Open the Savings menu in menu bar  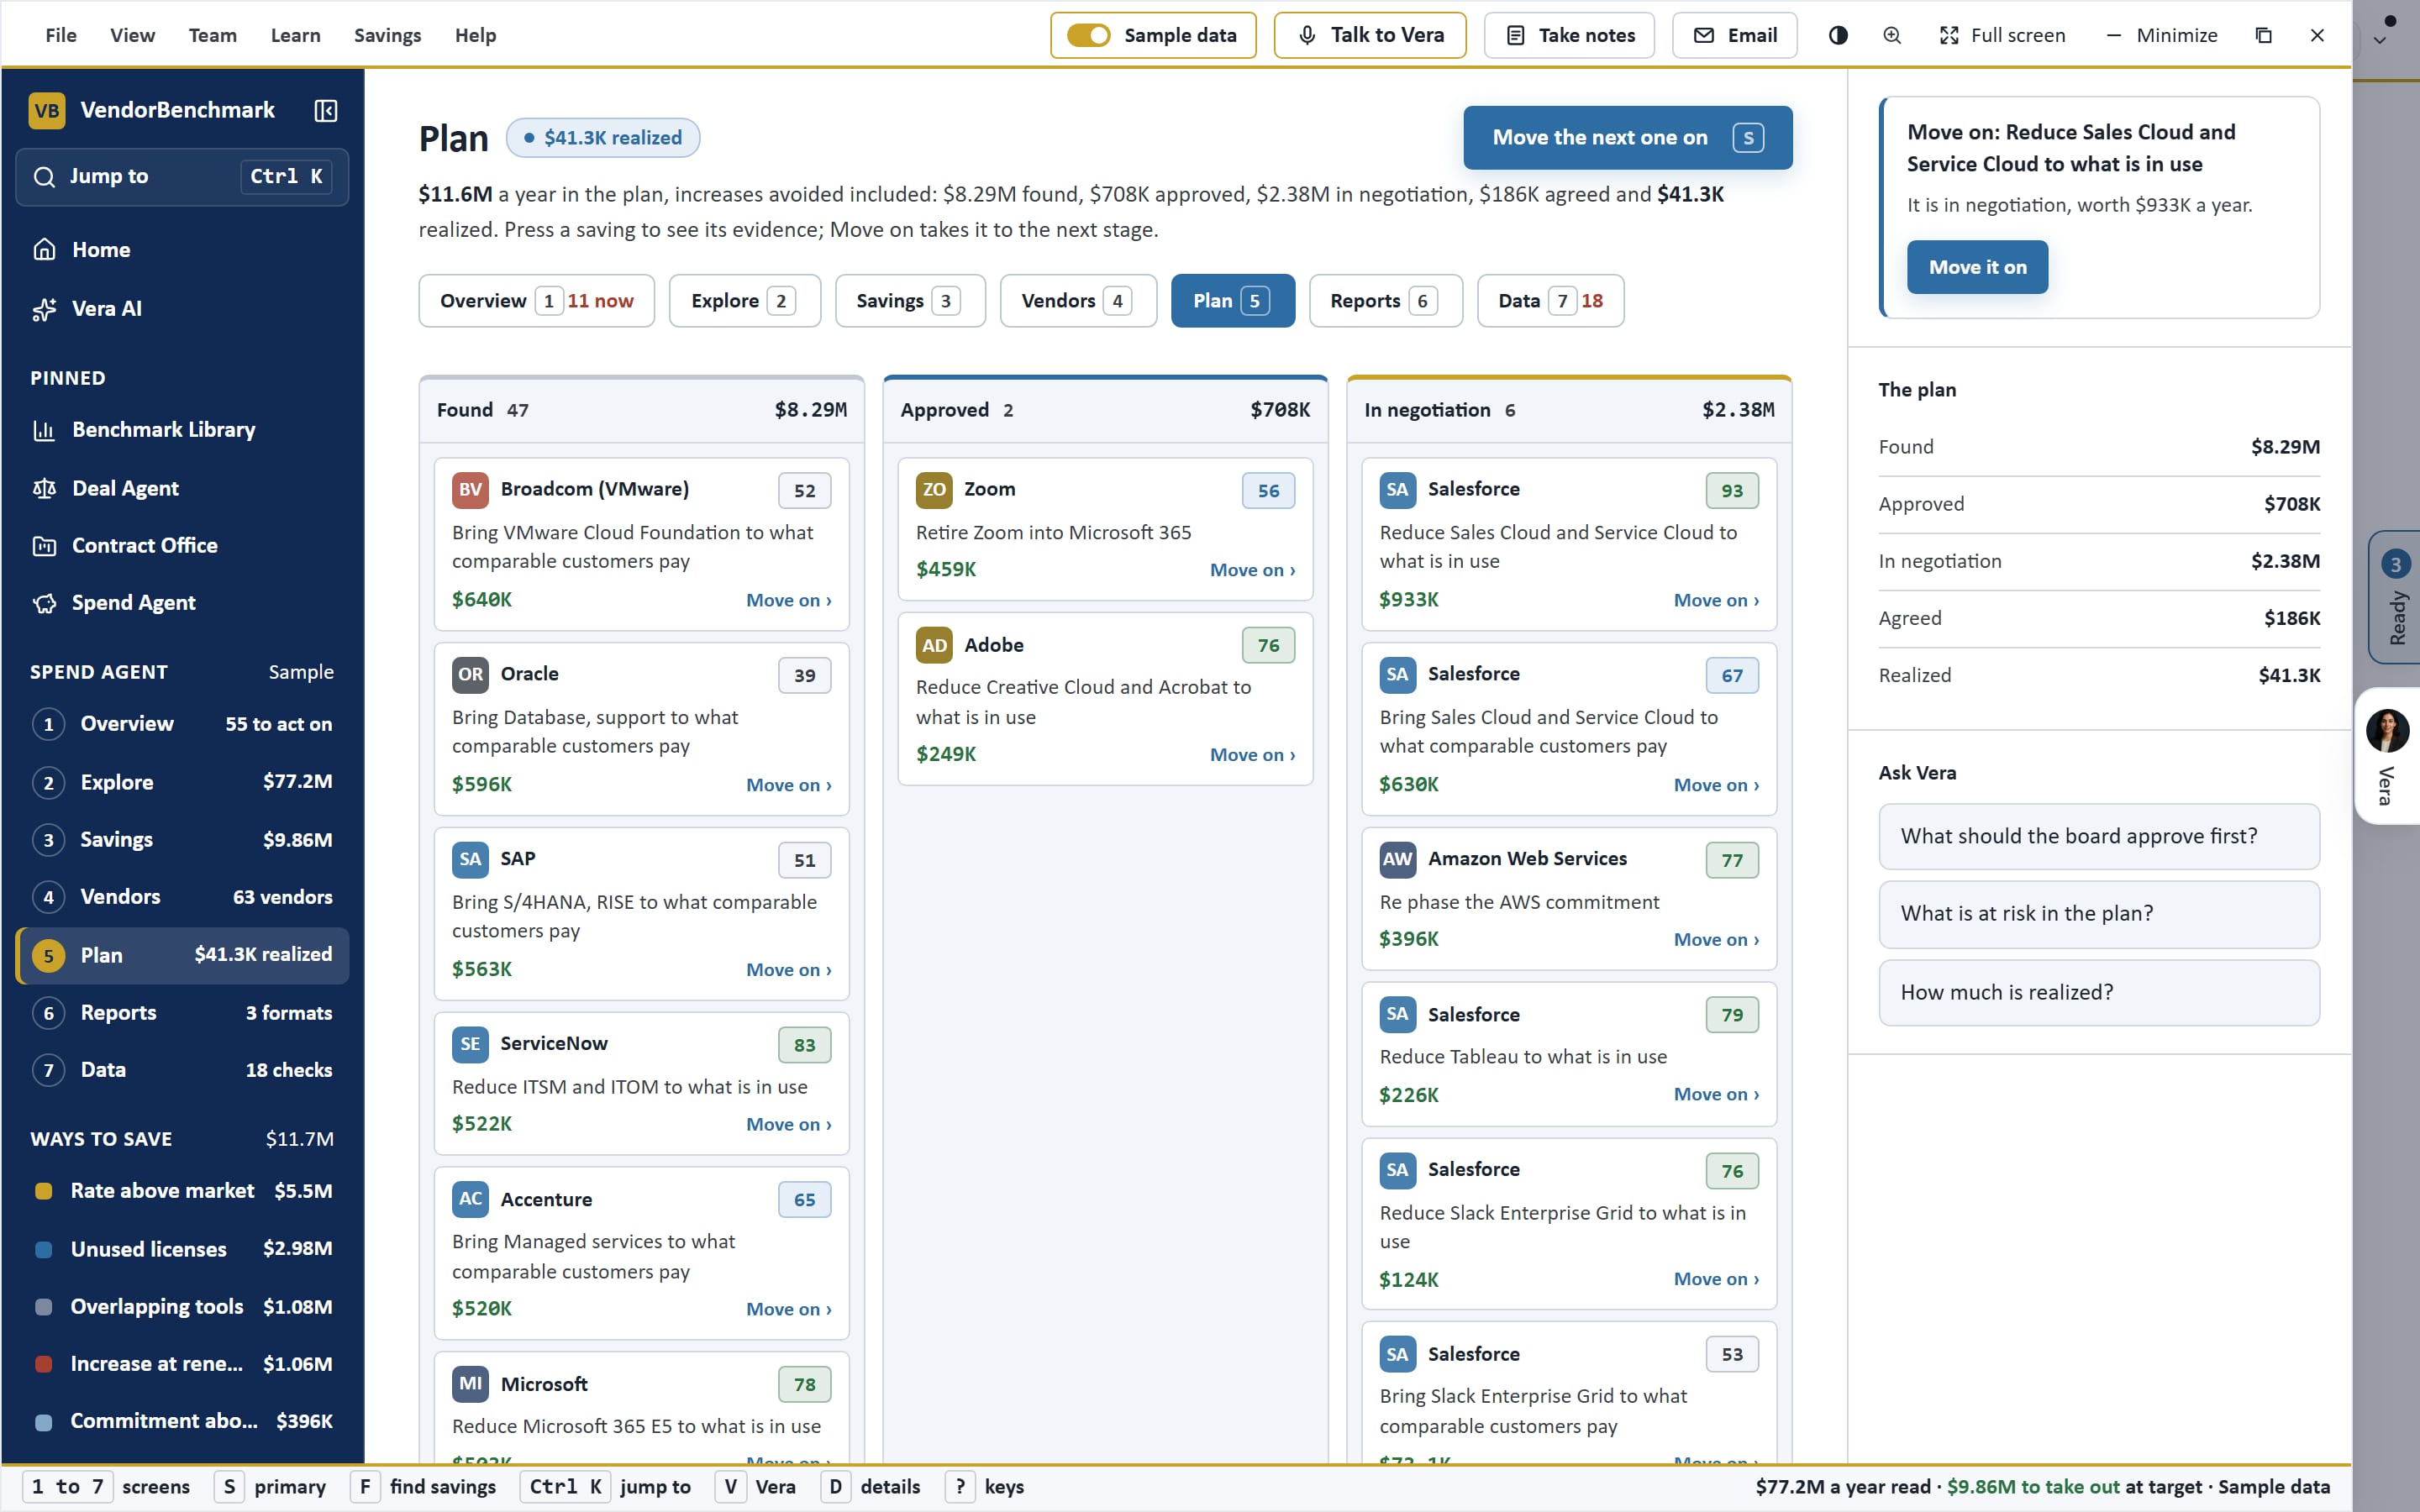[x=387, y=35]
